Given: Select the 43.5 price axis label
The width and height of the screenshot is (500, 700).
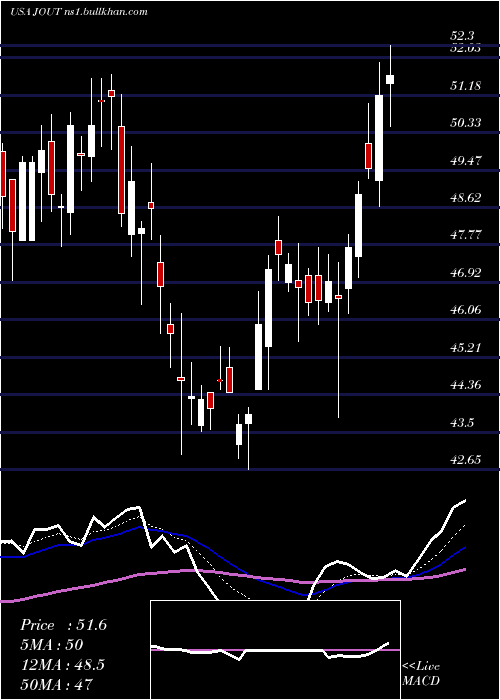Looking at the screenshot, I should (x=462, y=422).
